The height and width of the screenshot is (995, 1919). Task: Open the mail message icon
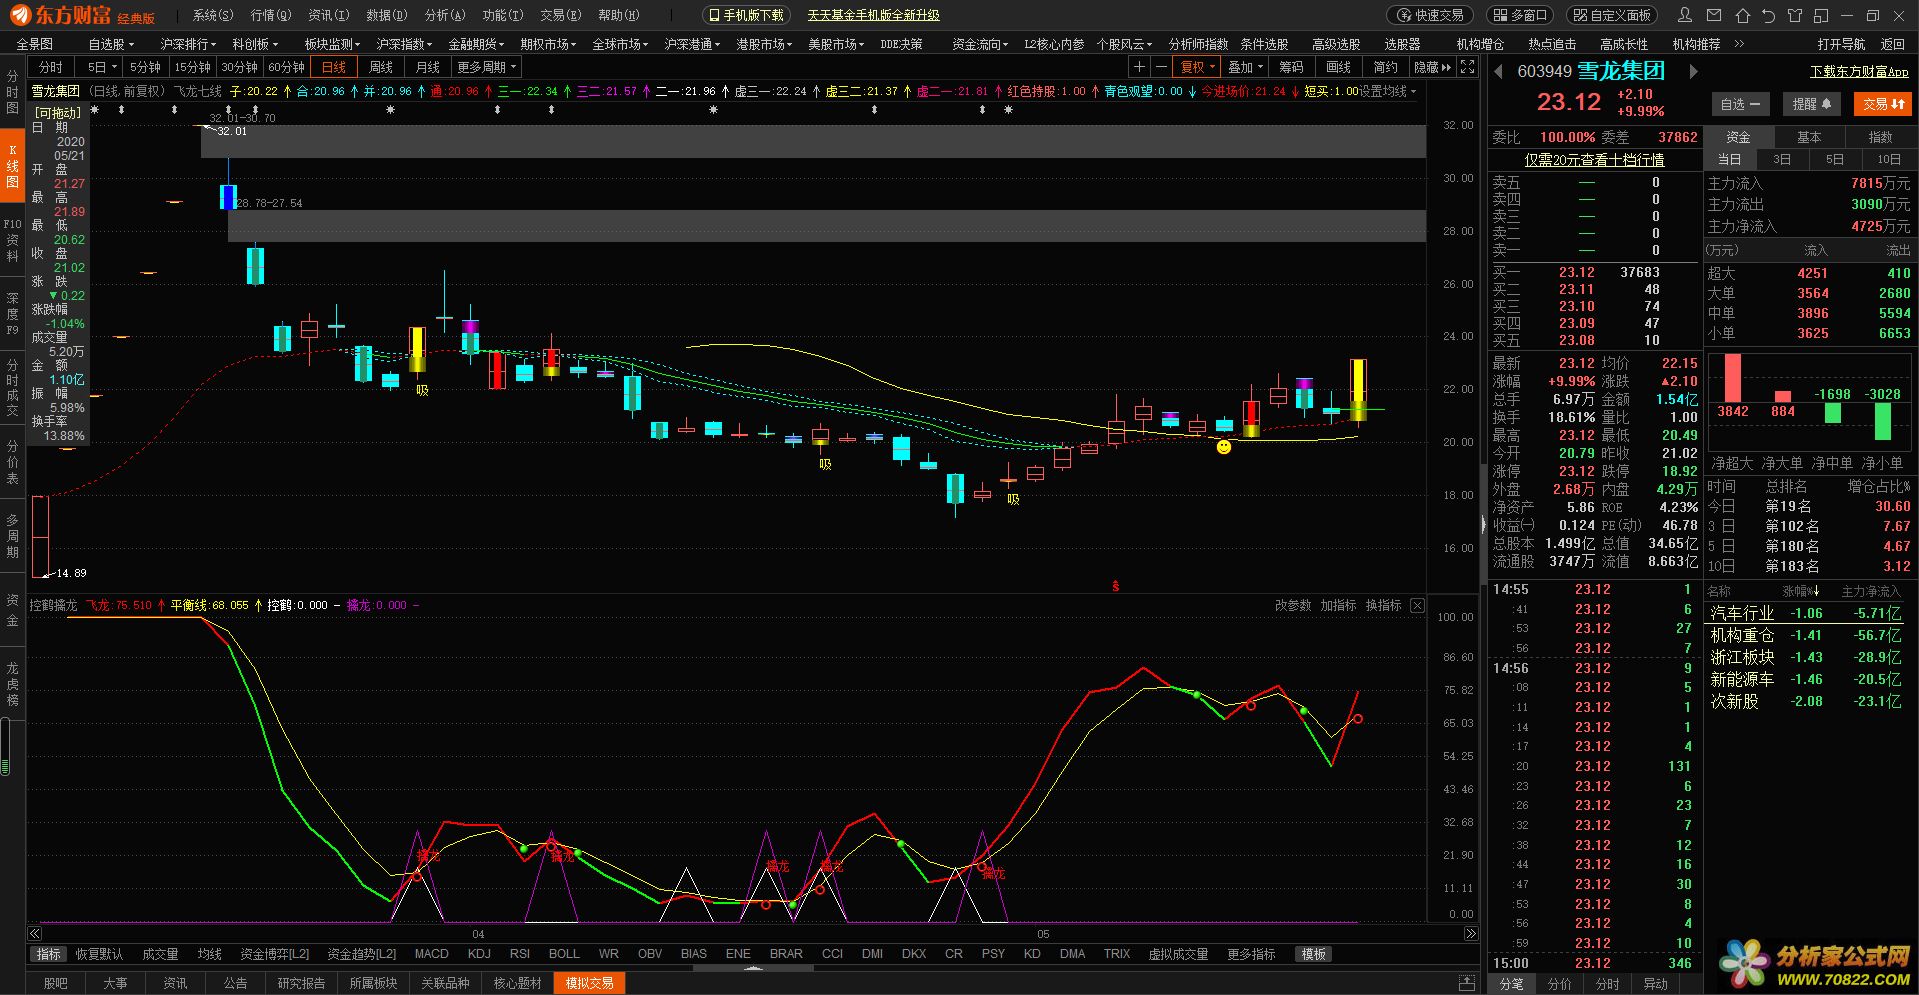click(x=1716, y=15)
